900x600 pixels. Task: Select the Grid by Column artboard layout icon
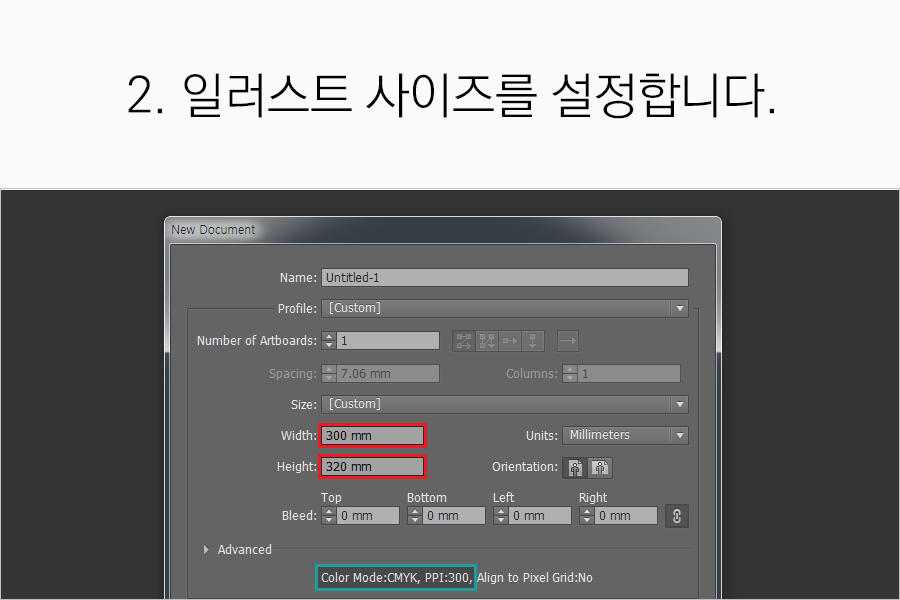[x=487, y=341]
